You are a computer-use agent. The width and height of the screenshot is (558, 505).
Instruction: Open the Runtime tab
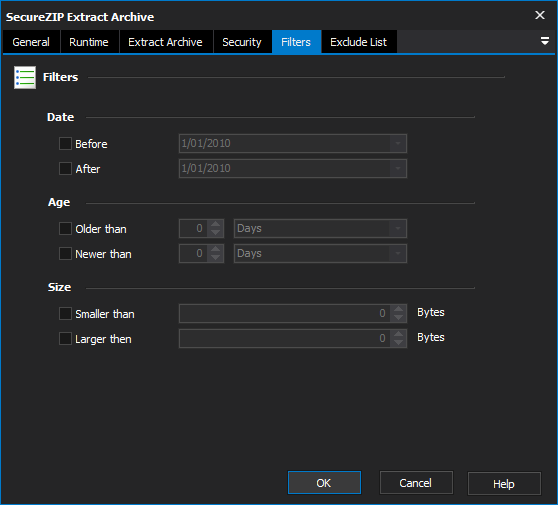click(89, 42)
